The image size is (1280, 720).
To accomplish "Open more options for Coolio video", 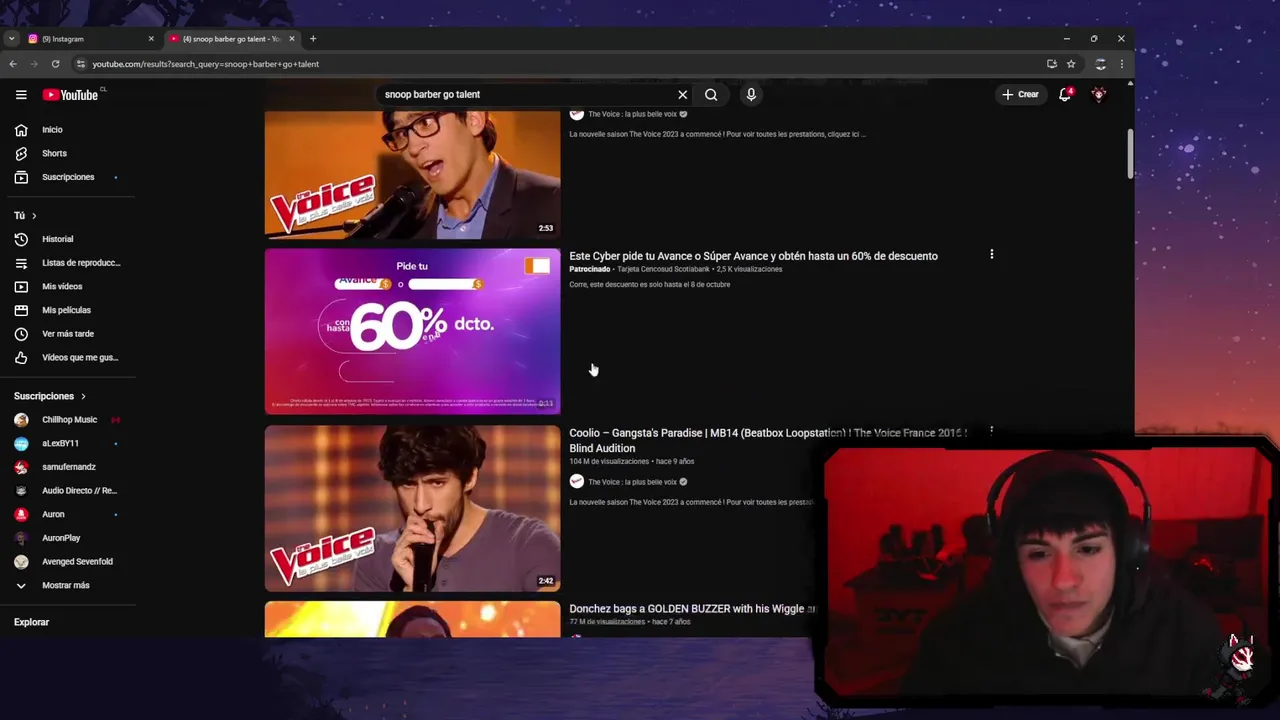I will [x=991, y=431].
